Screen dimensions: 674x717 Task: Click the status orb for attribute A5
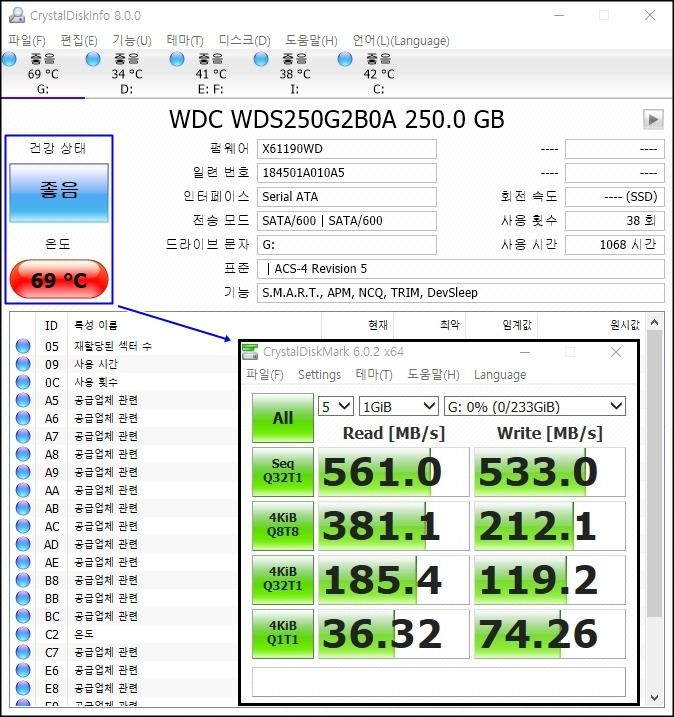(x=23, y=400)
